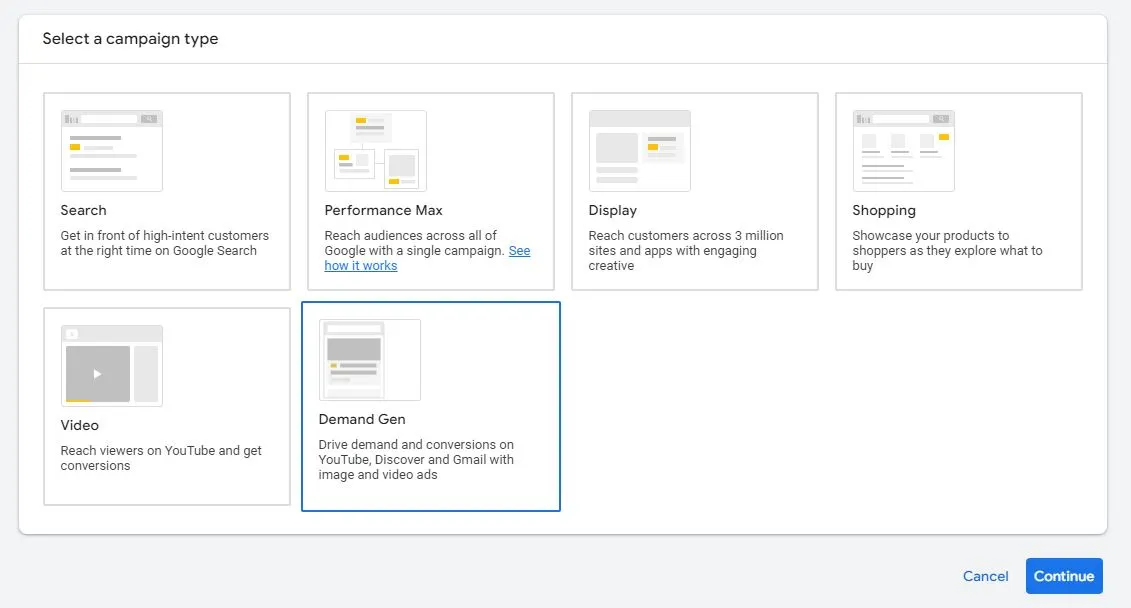
Task: Click 'Reach audiences across all of Google' text
Action: [x=415, y=243]
